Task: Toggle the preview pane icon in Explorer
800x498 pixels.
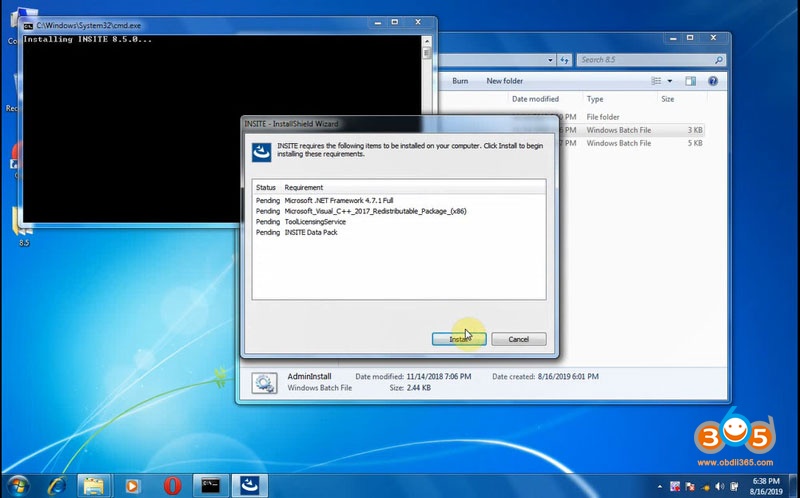Action: (690, 81)
